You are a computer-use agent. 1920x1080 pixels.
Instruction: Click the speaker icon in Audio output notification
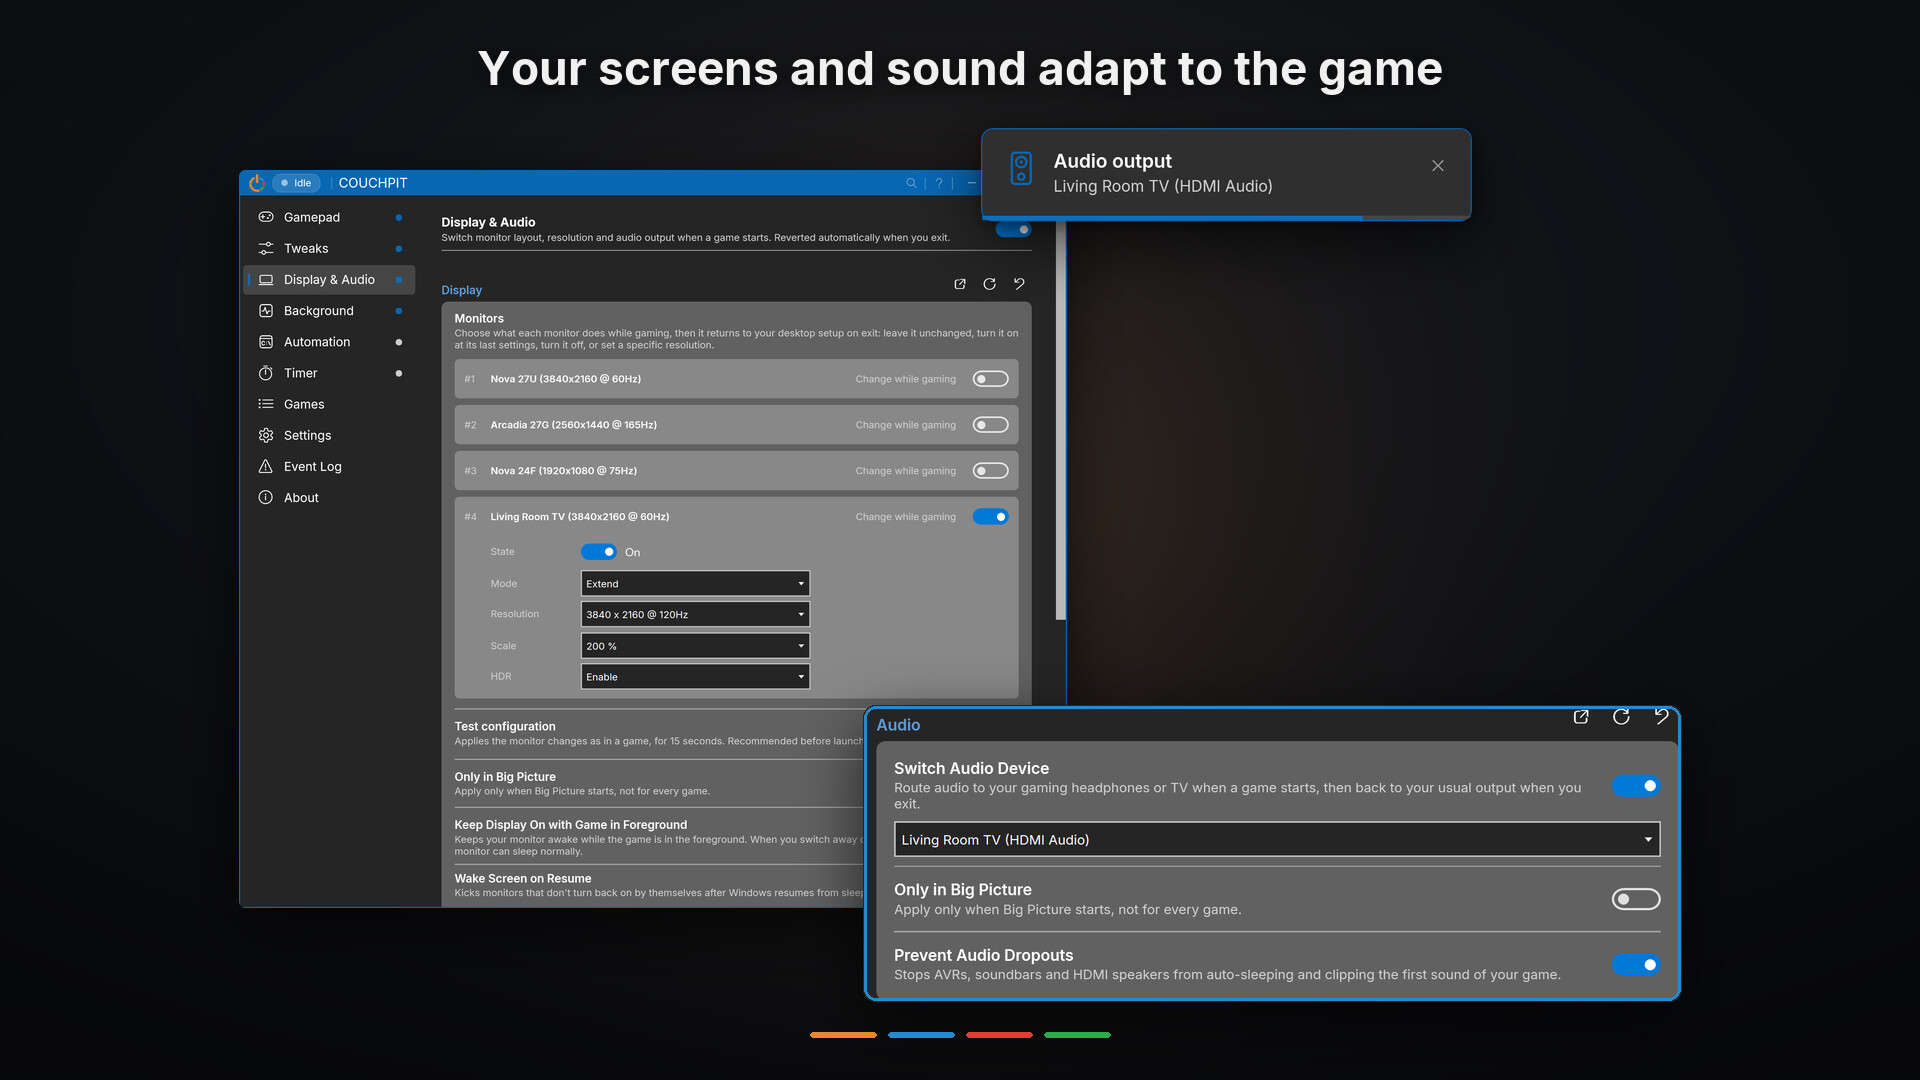tap(1021, 168)
